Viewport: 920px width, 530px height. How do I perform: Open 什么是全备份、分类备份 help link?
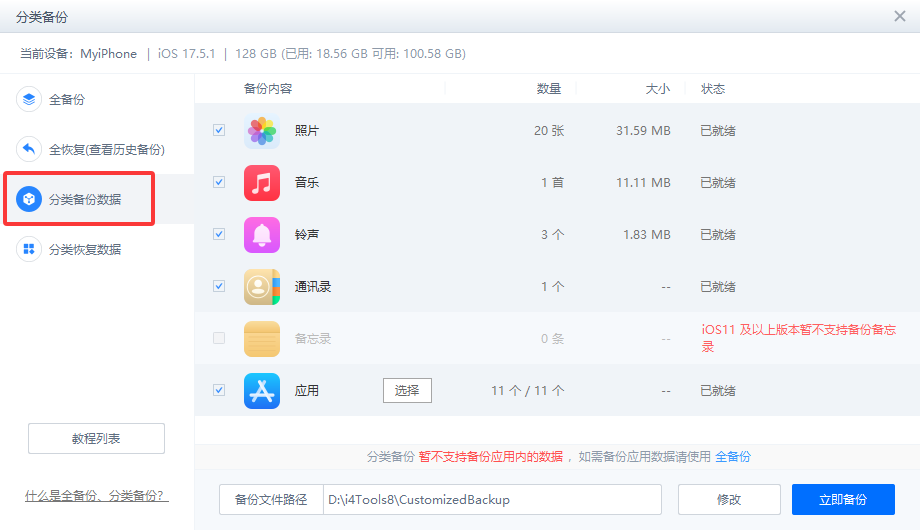pyautogui.click(x=96, y=496)
